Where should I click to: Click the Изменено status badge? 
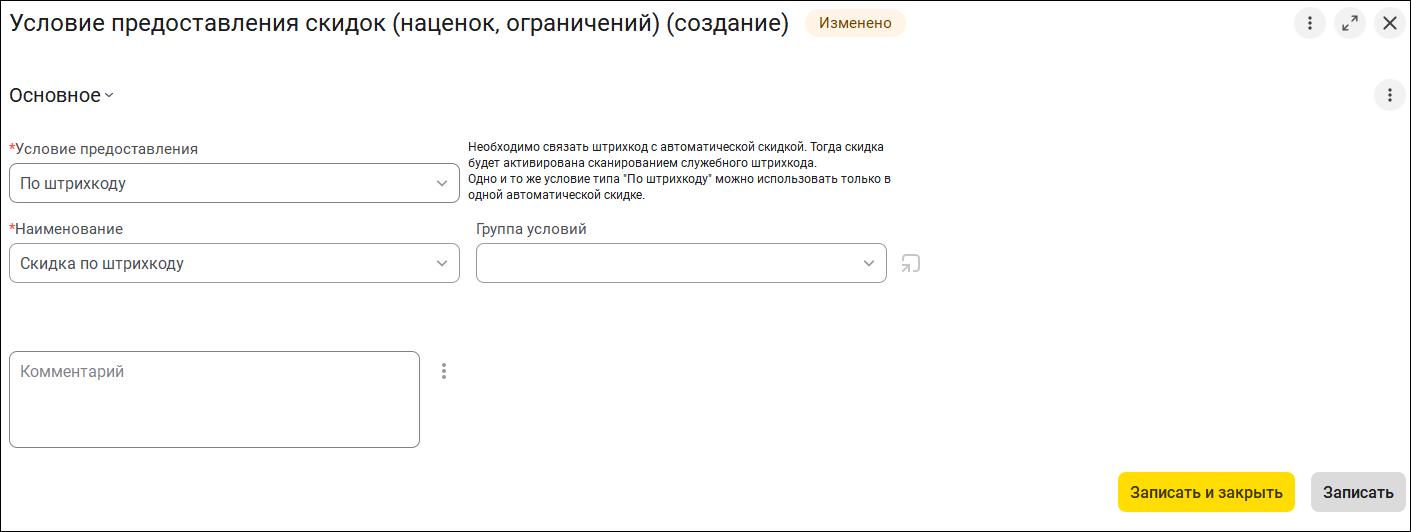(x=855, y=24)
